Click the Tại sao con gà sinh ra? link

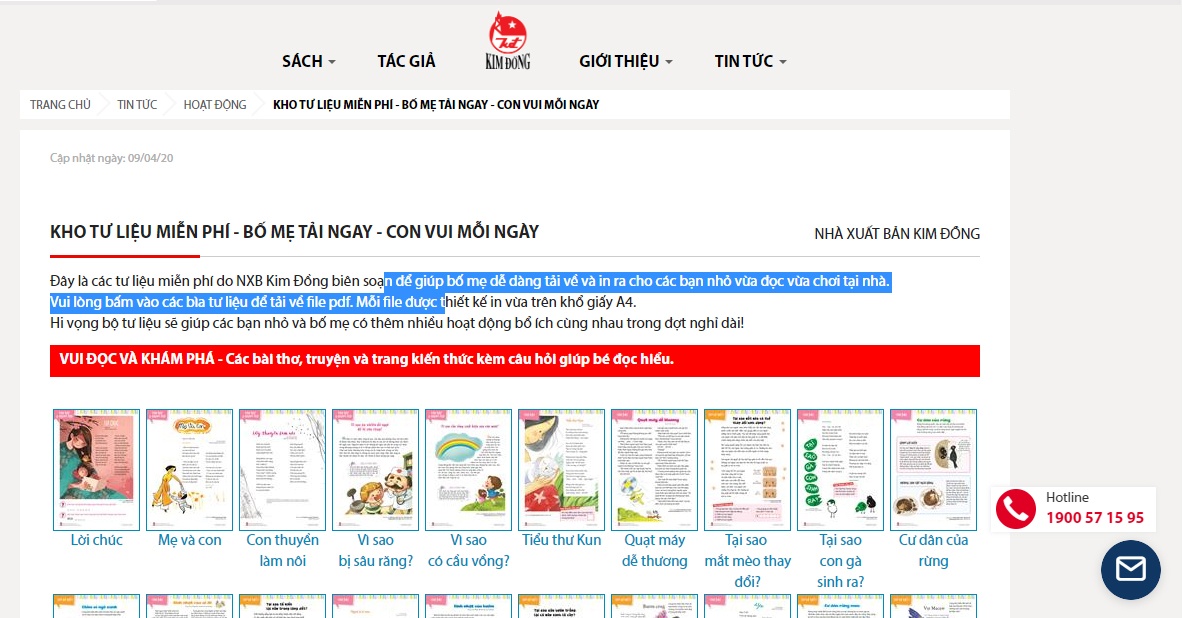coord(841,561)
